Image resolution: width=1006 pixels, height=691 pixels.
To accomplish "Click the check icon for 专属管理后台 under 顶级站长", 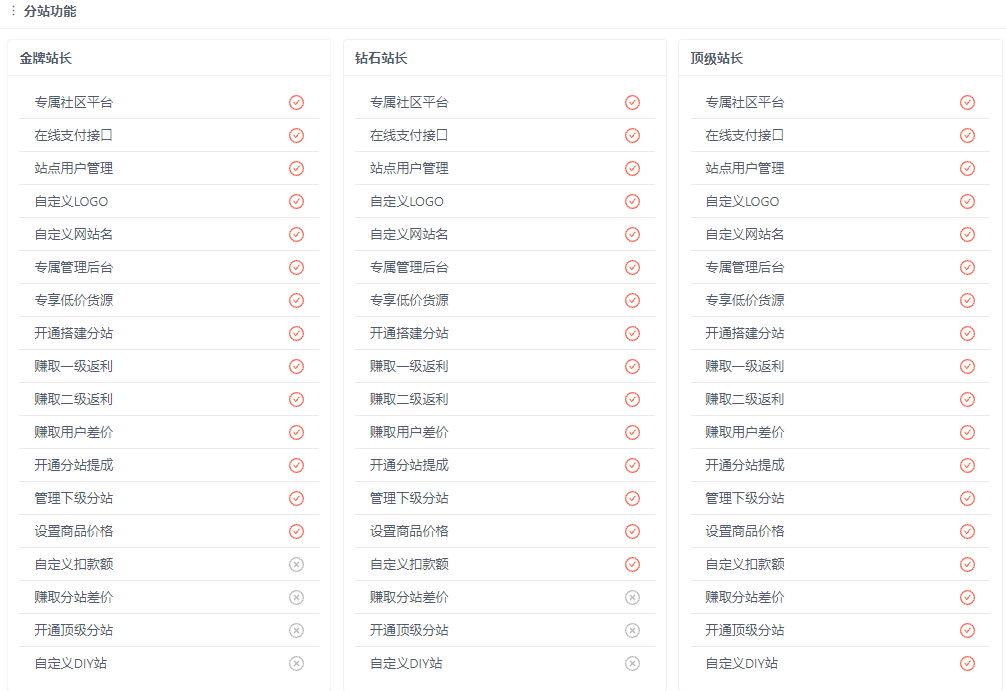I will pos(968,268).
